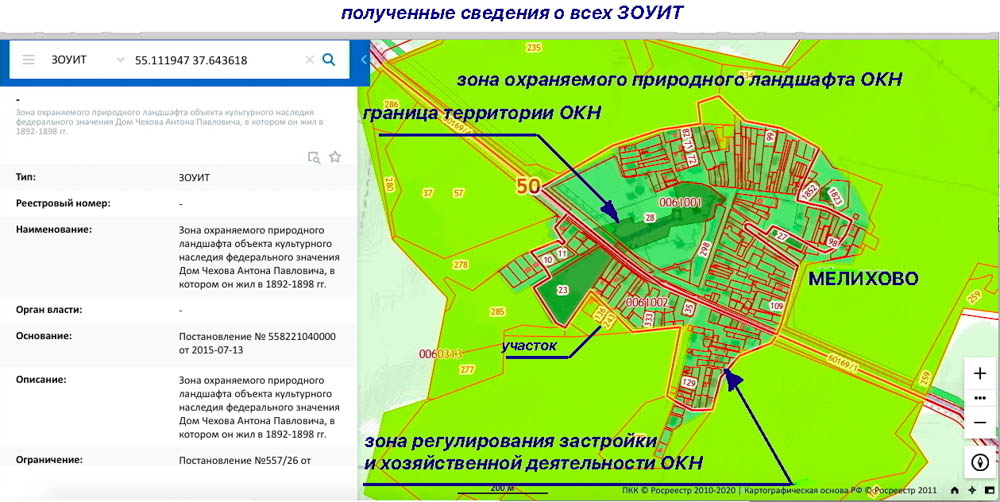The height and width of the screenshot is (502, 1000).
Task: Click the road marker 50 on map
Action: [527, 185]
